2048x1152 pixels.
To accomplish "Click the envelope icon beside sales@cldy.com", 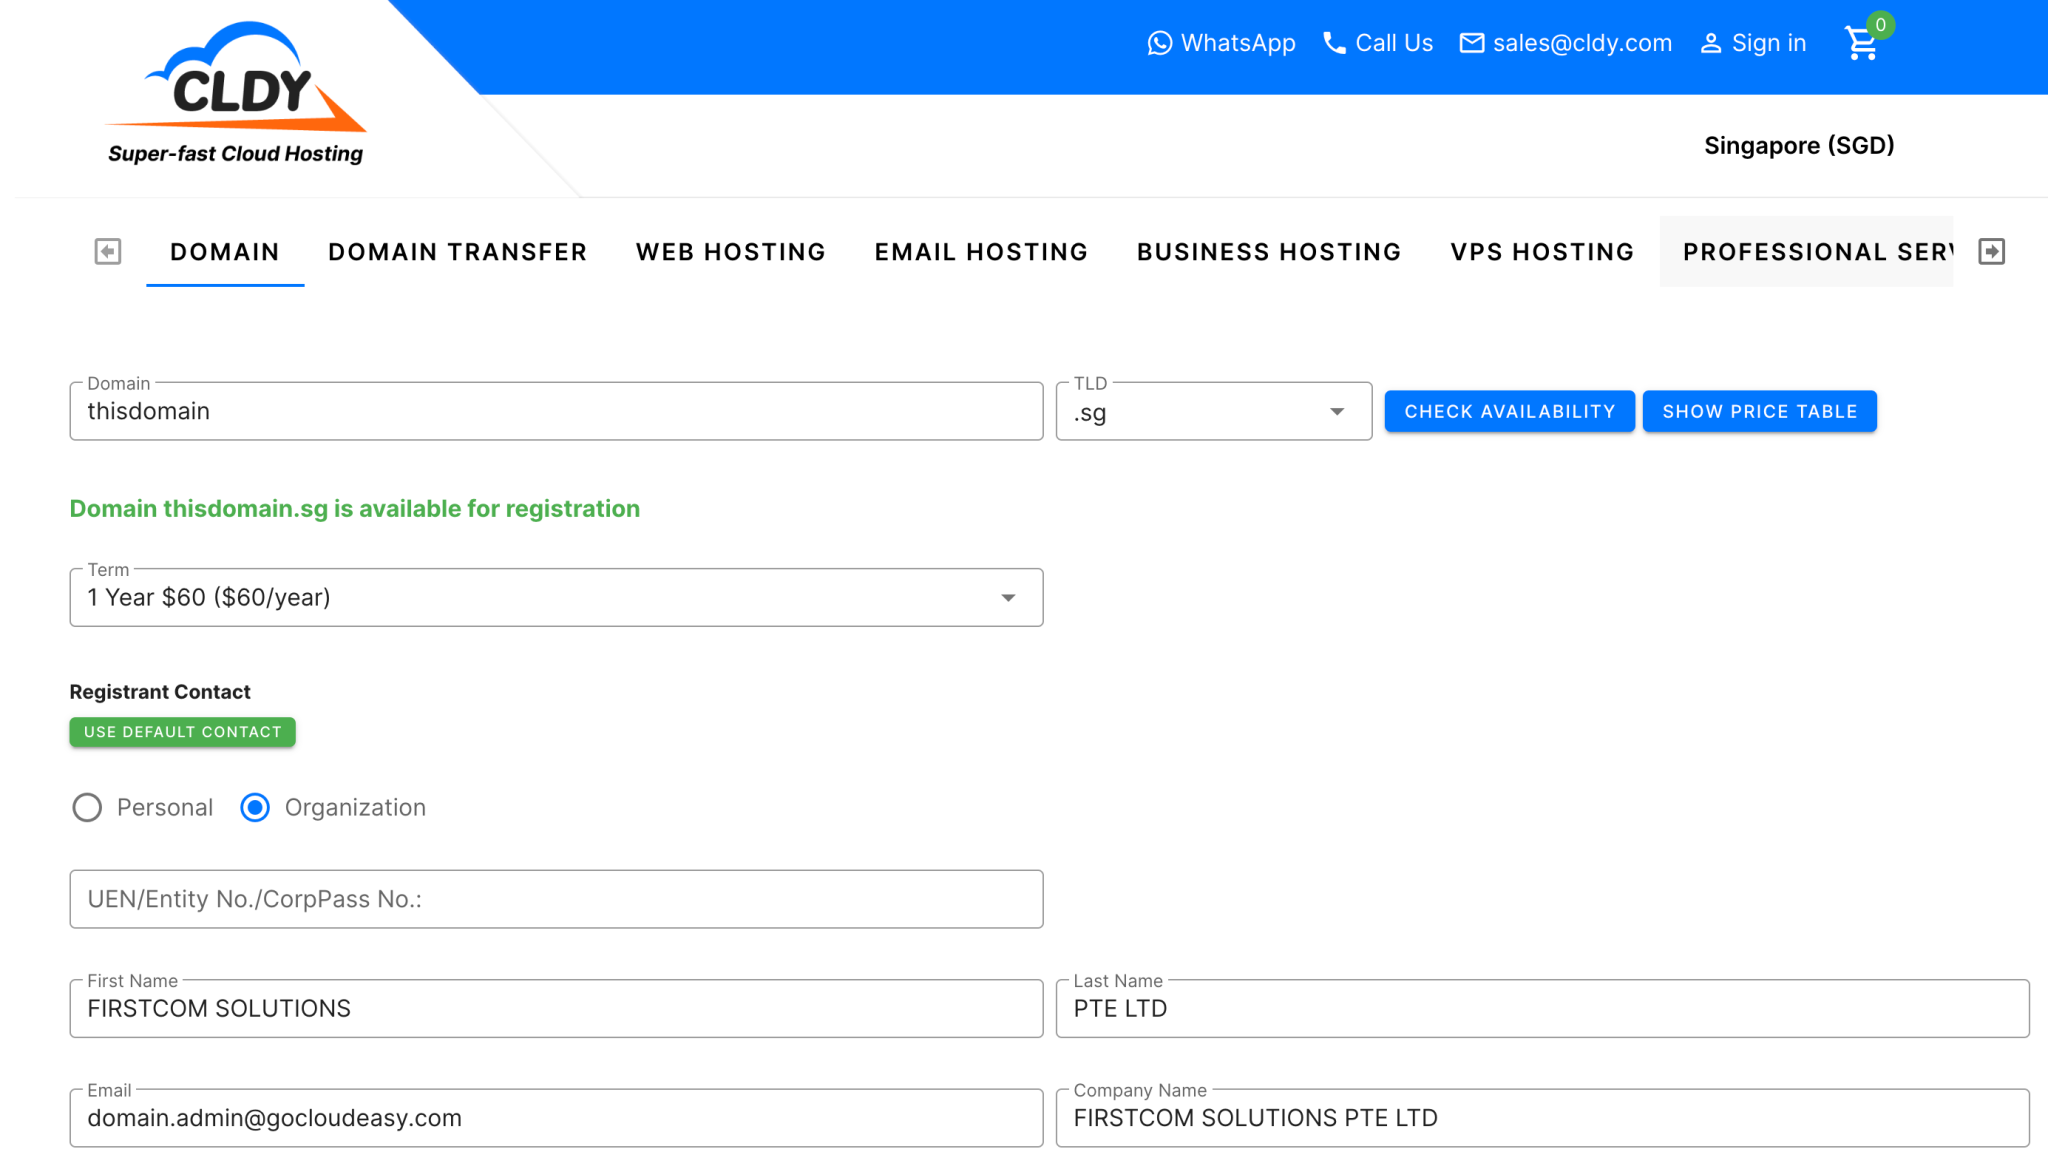I will [x=1472, y=43].
